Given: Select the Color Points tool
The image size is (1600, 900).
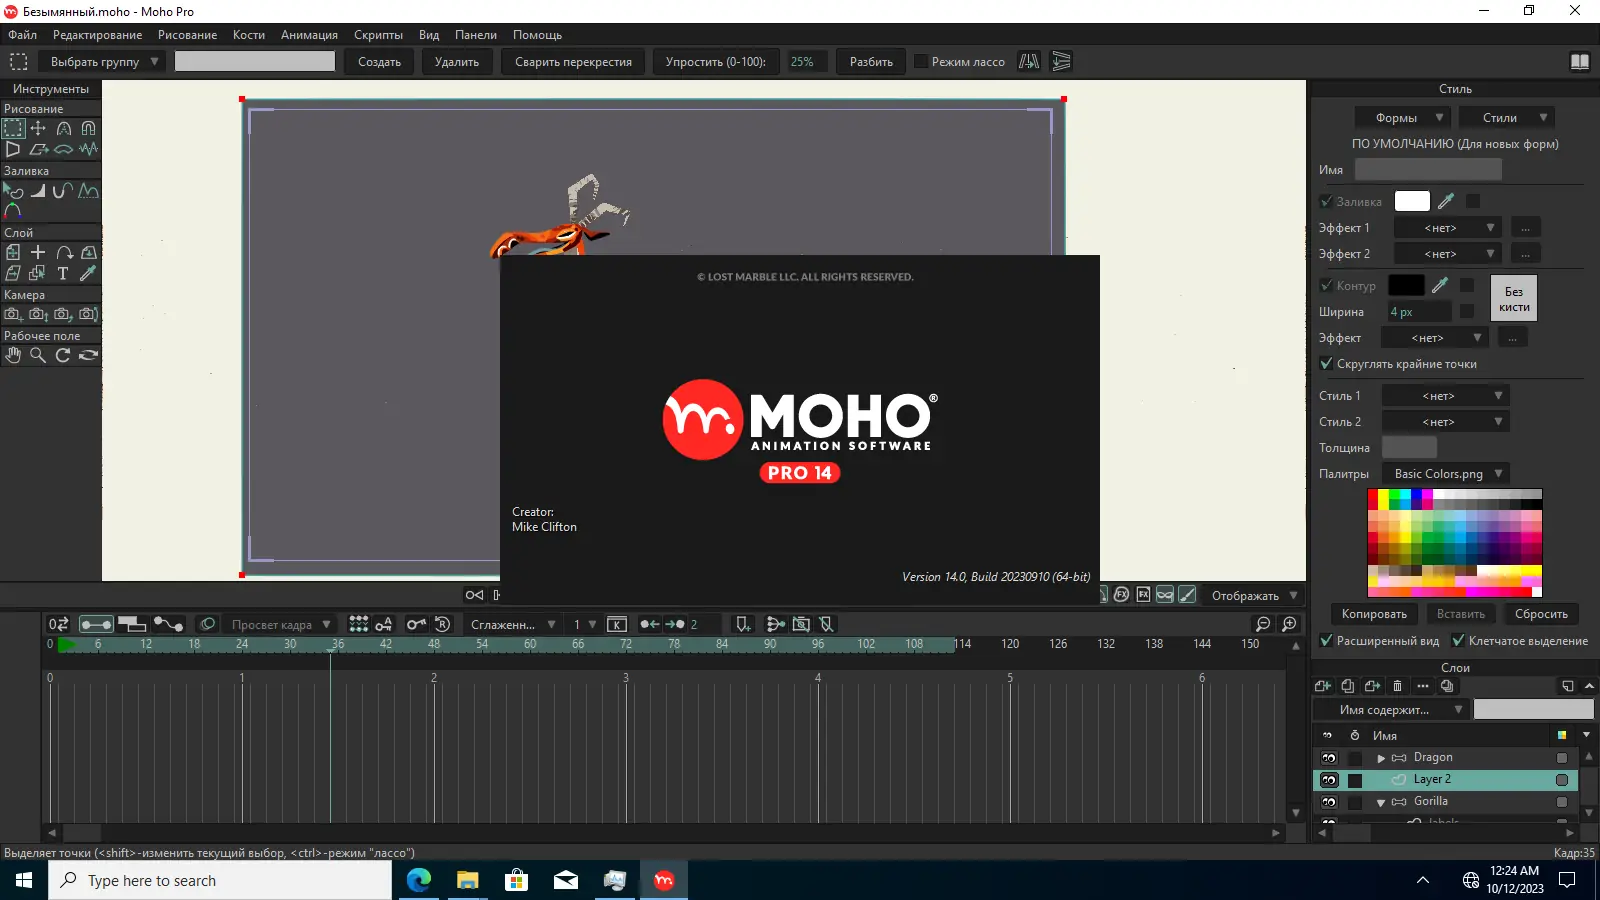Looking at the screenshot, I should pos(13,211).
